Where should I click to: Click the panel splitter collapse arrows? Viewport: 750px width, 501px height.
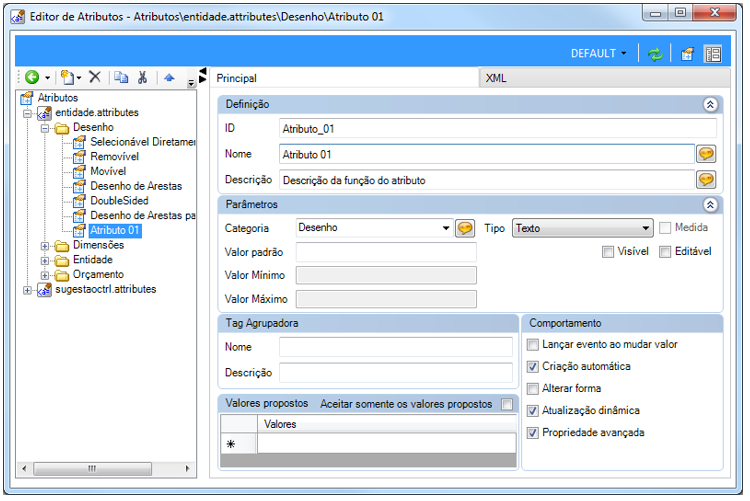click(x=203, y=75)
